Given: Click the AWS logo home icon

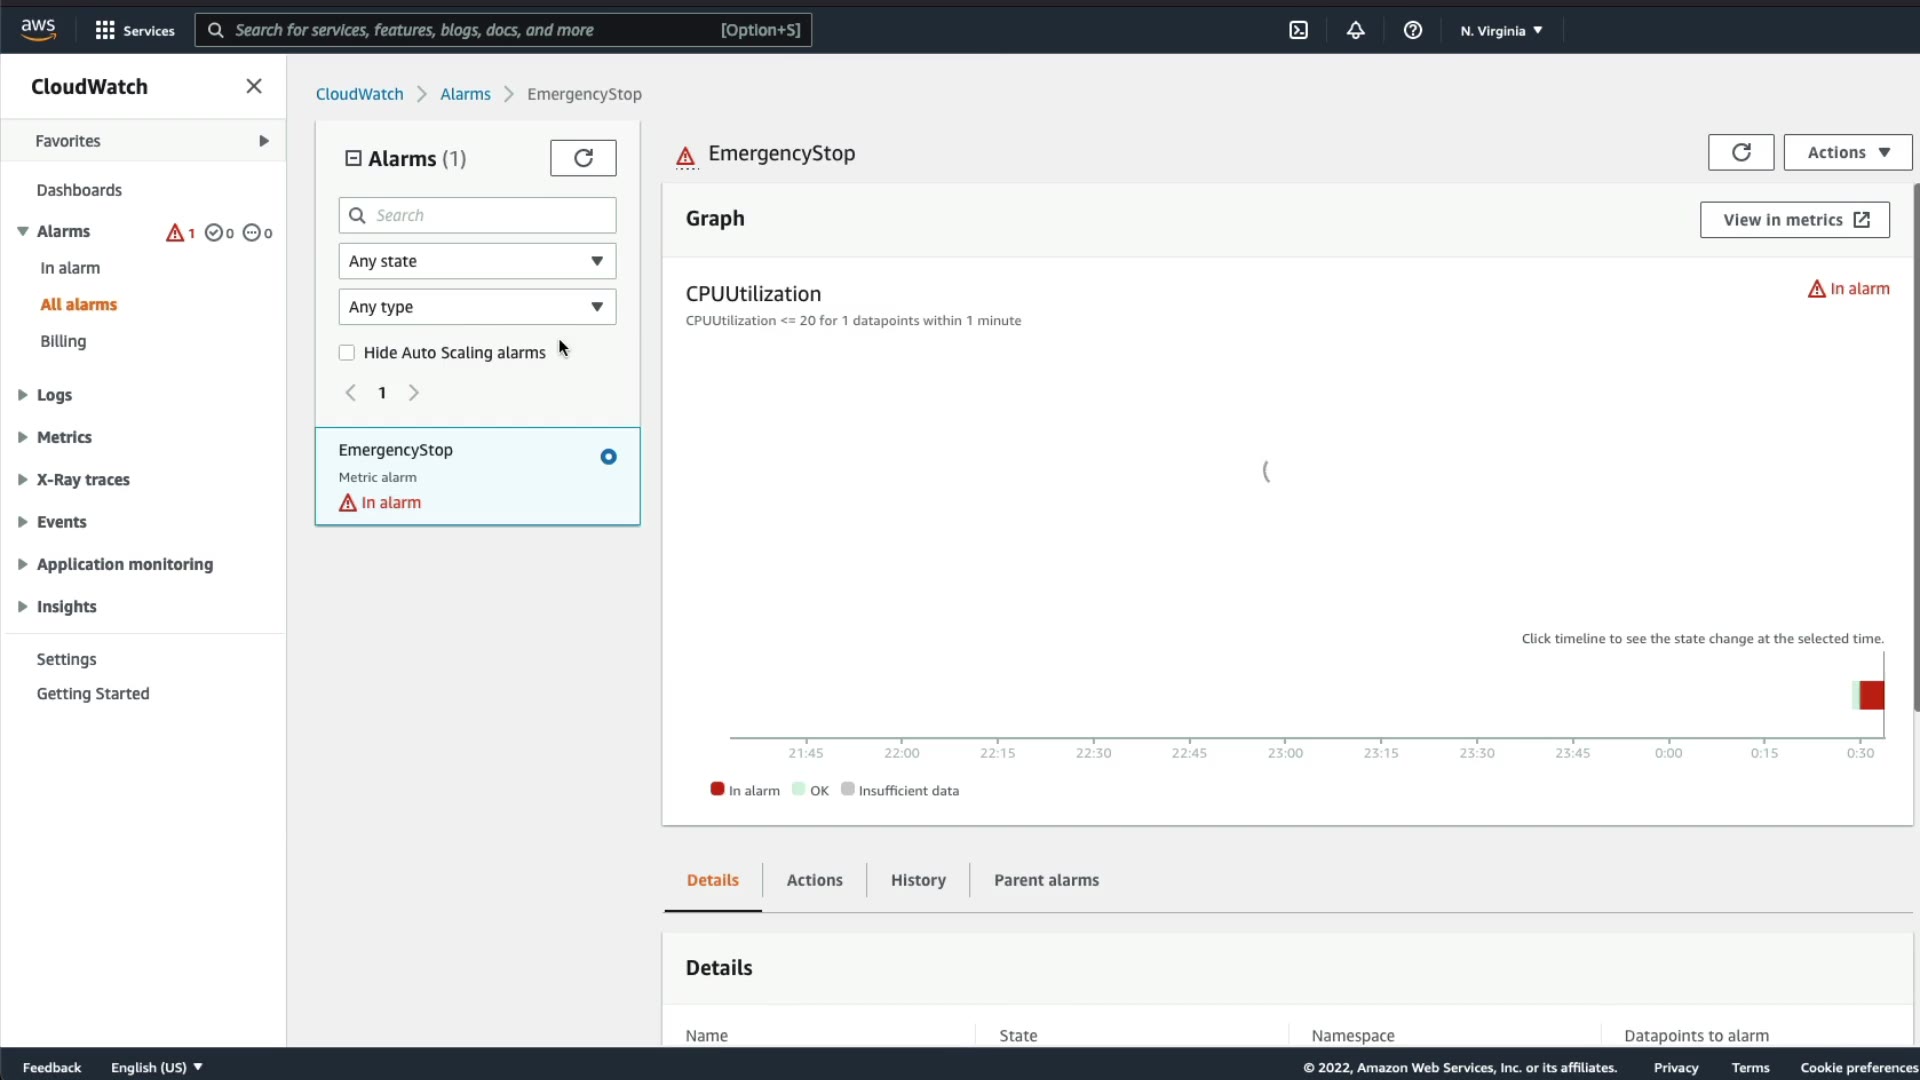Looking at the screenshot, I should point(38,30).
